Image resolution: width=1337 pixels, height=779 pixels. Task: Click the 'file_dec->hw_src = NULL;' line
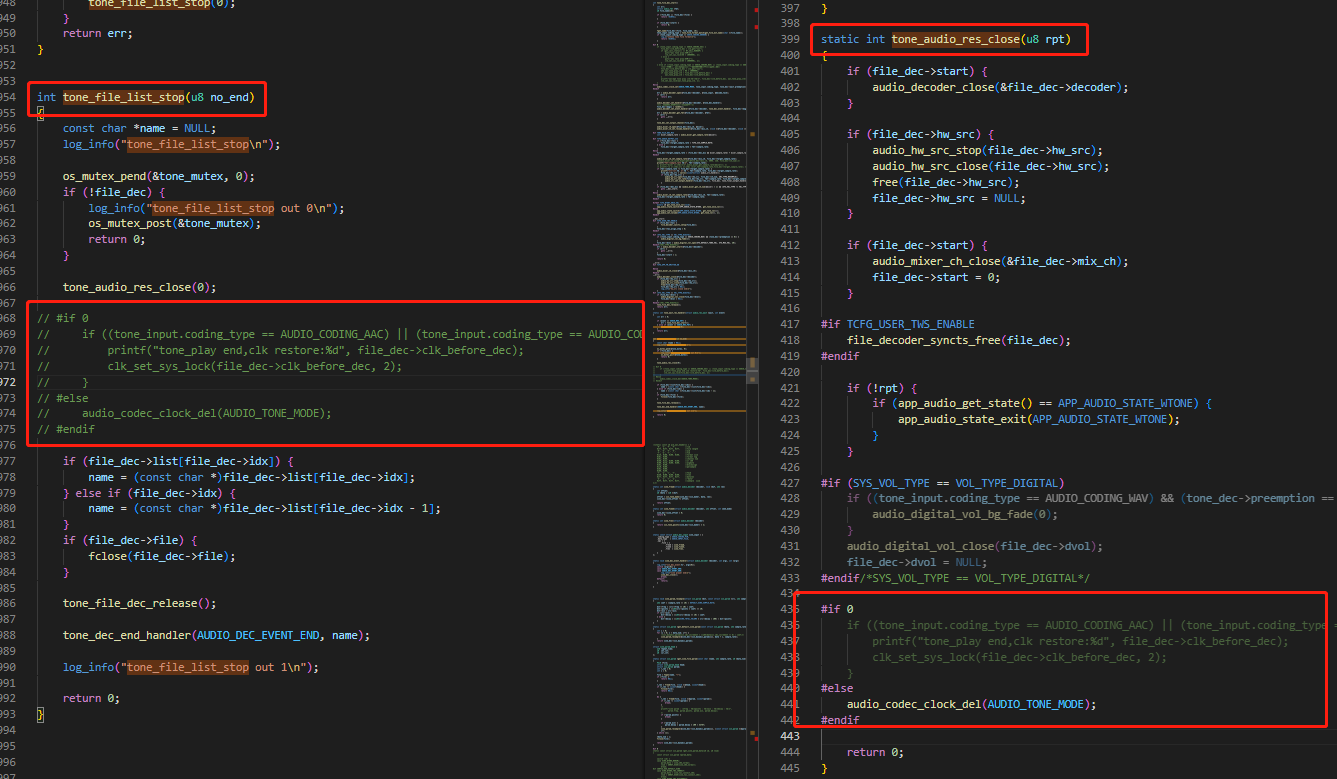tap(949, 198)
